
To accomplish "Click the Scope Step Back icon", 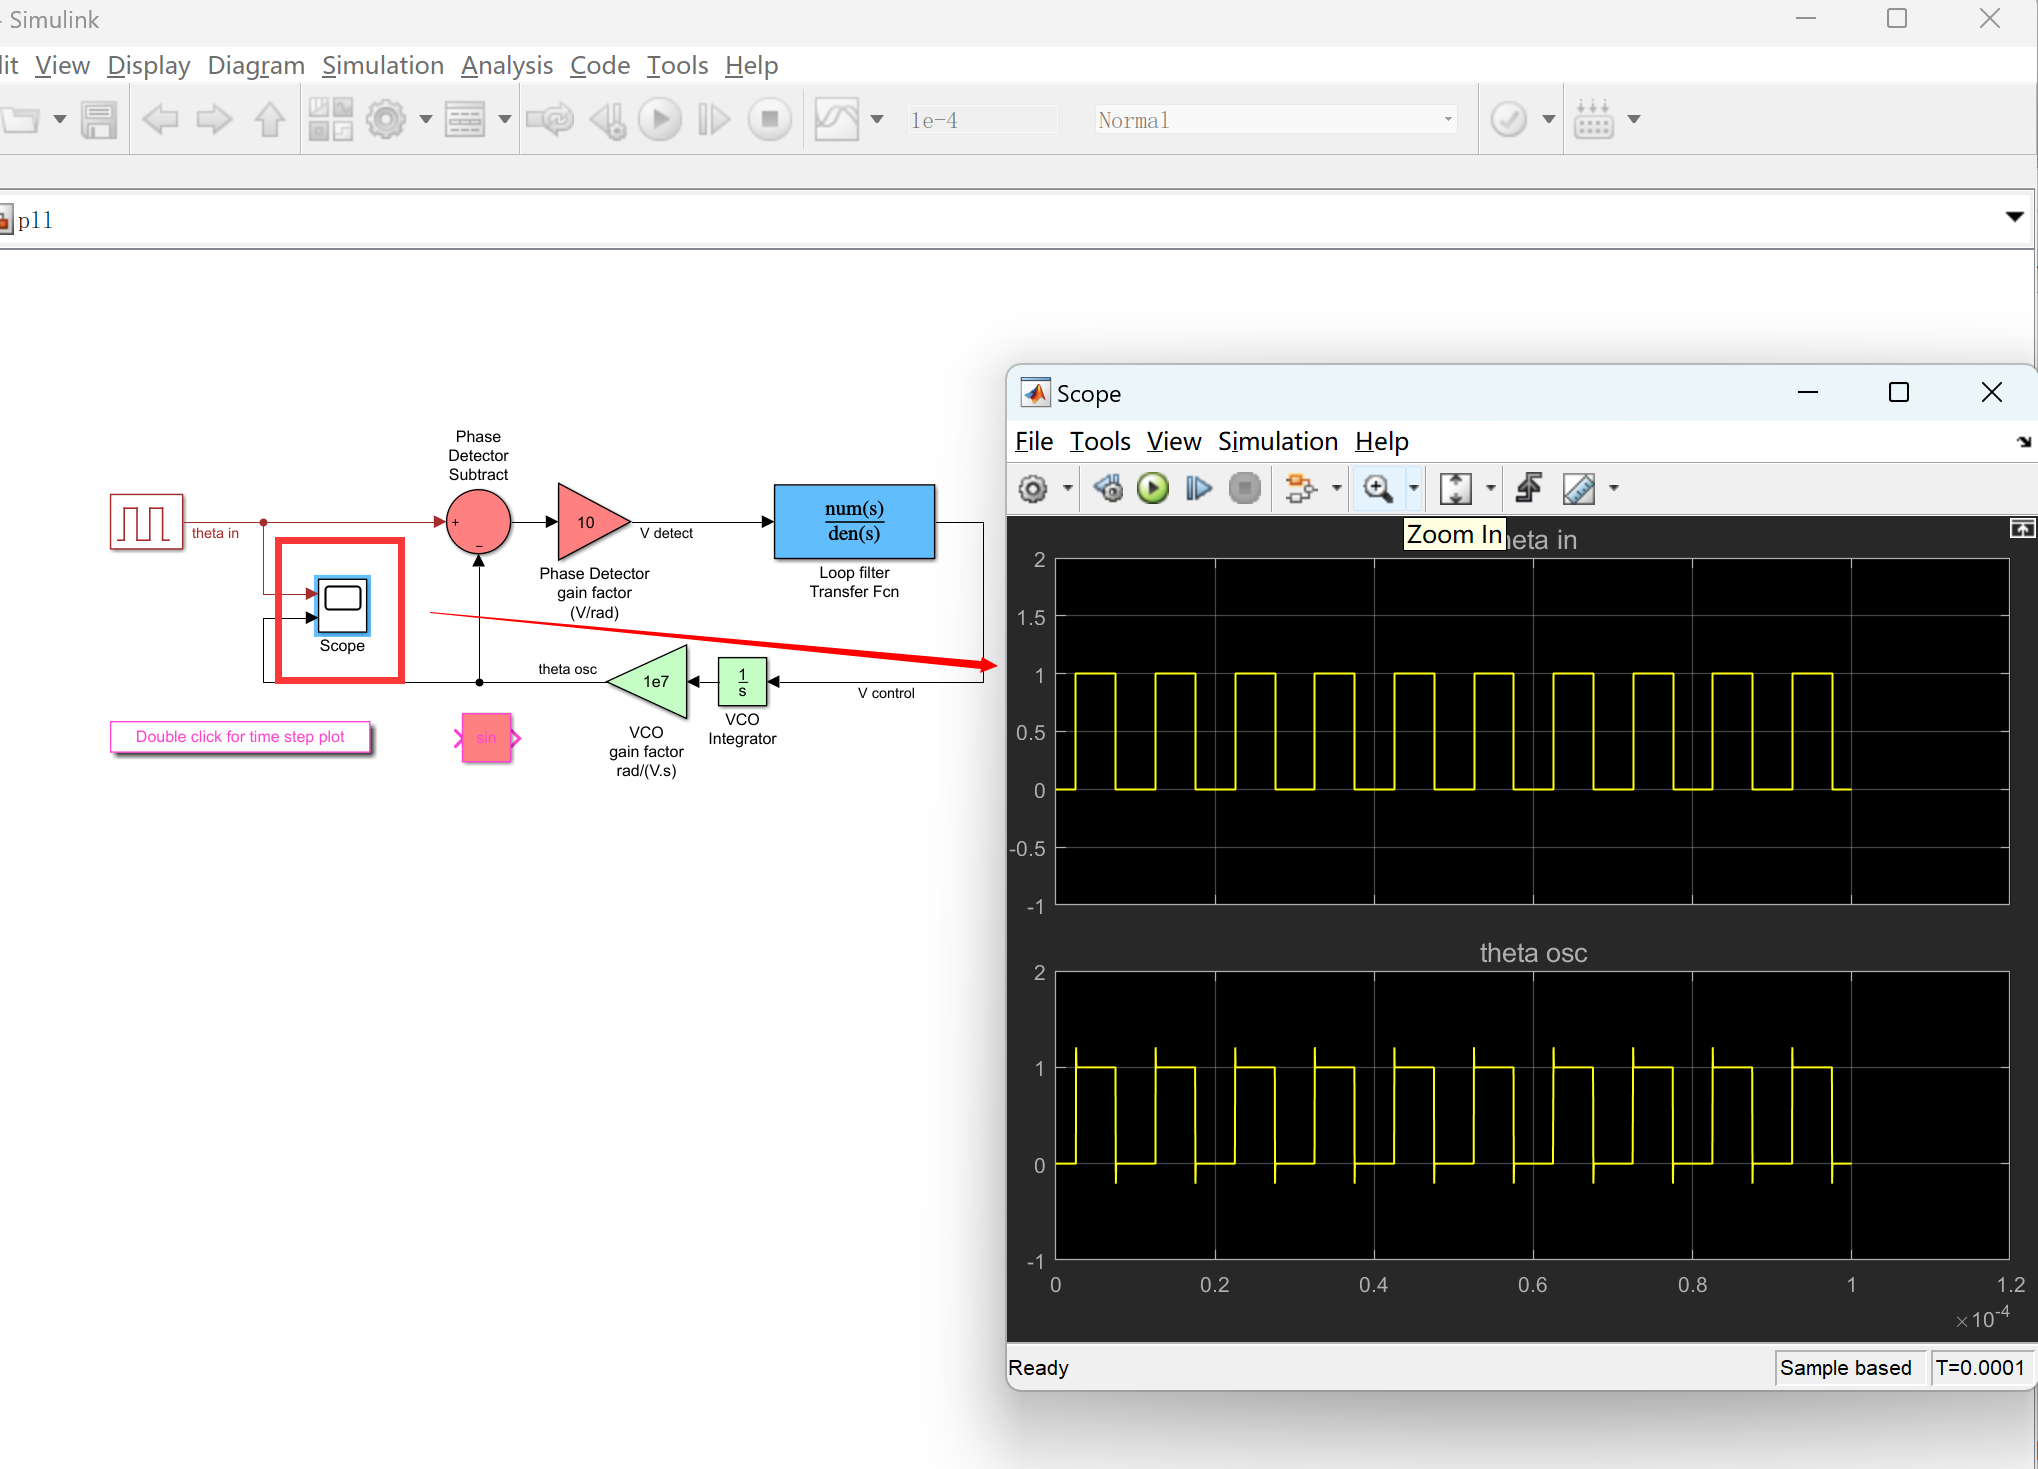I will (x=1108, y=488).
